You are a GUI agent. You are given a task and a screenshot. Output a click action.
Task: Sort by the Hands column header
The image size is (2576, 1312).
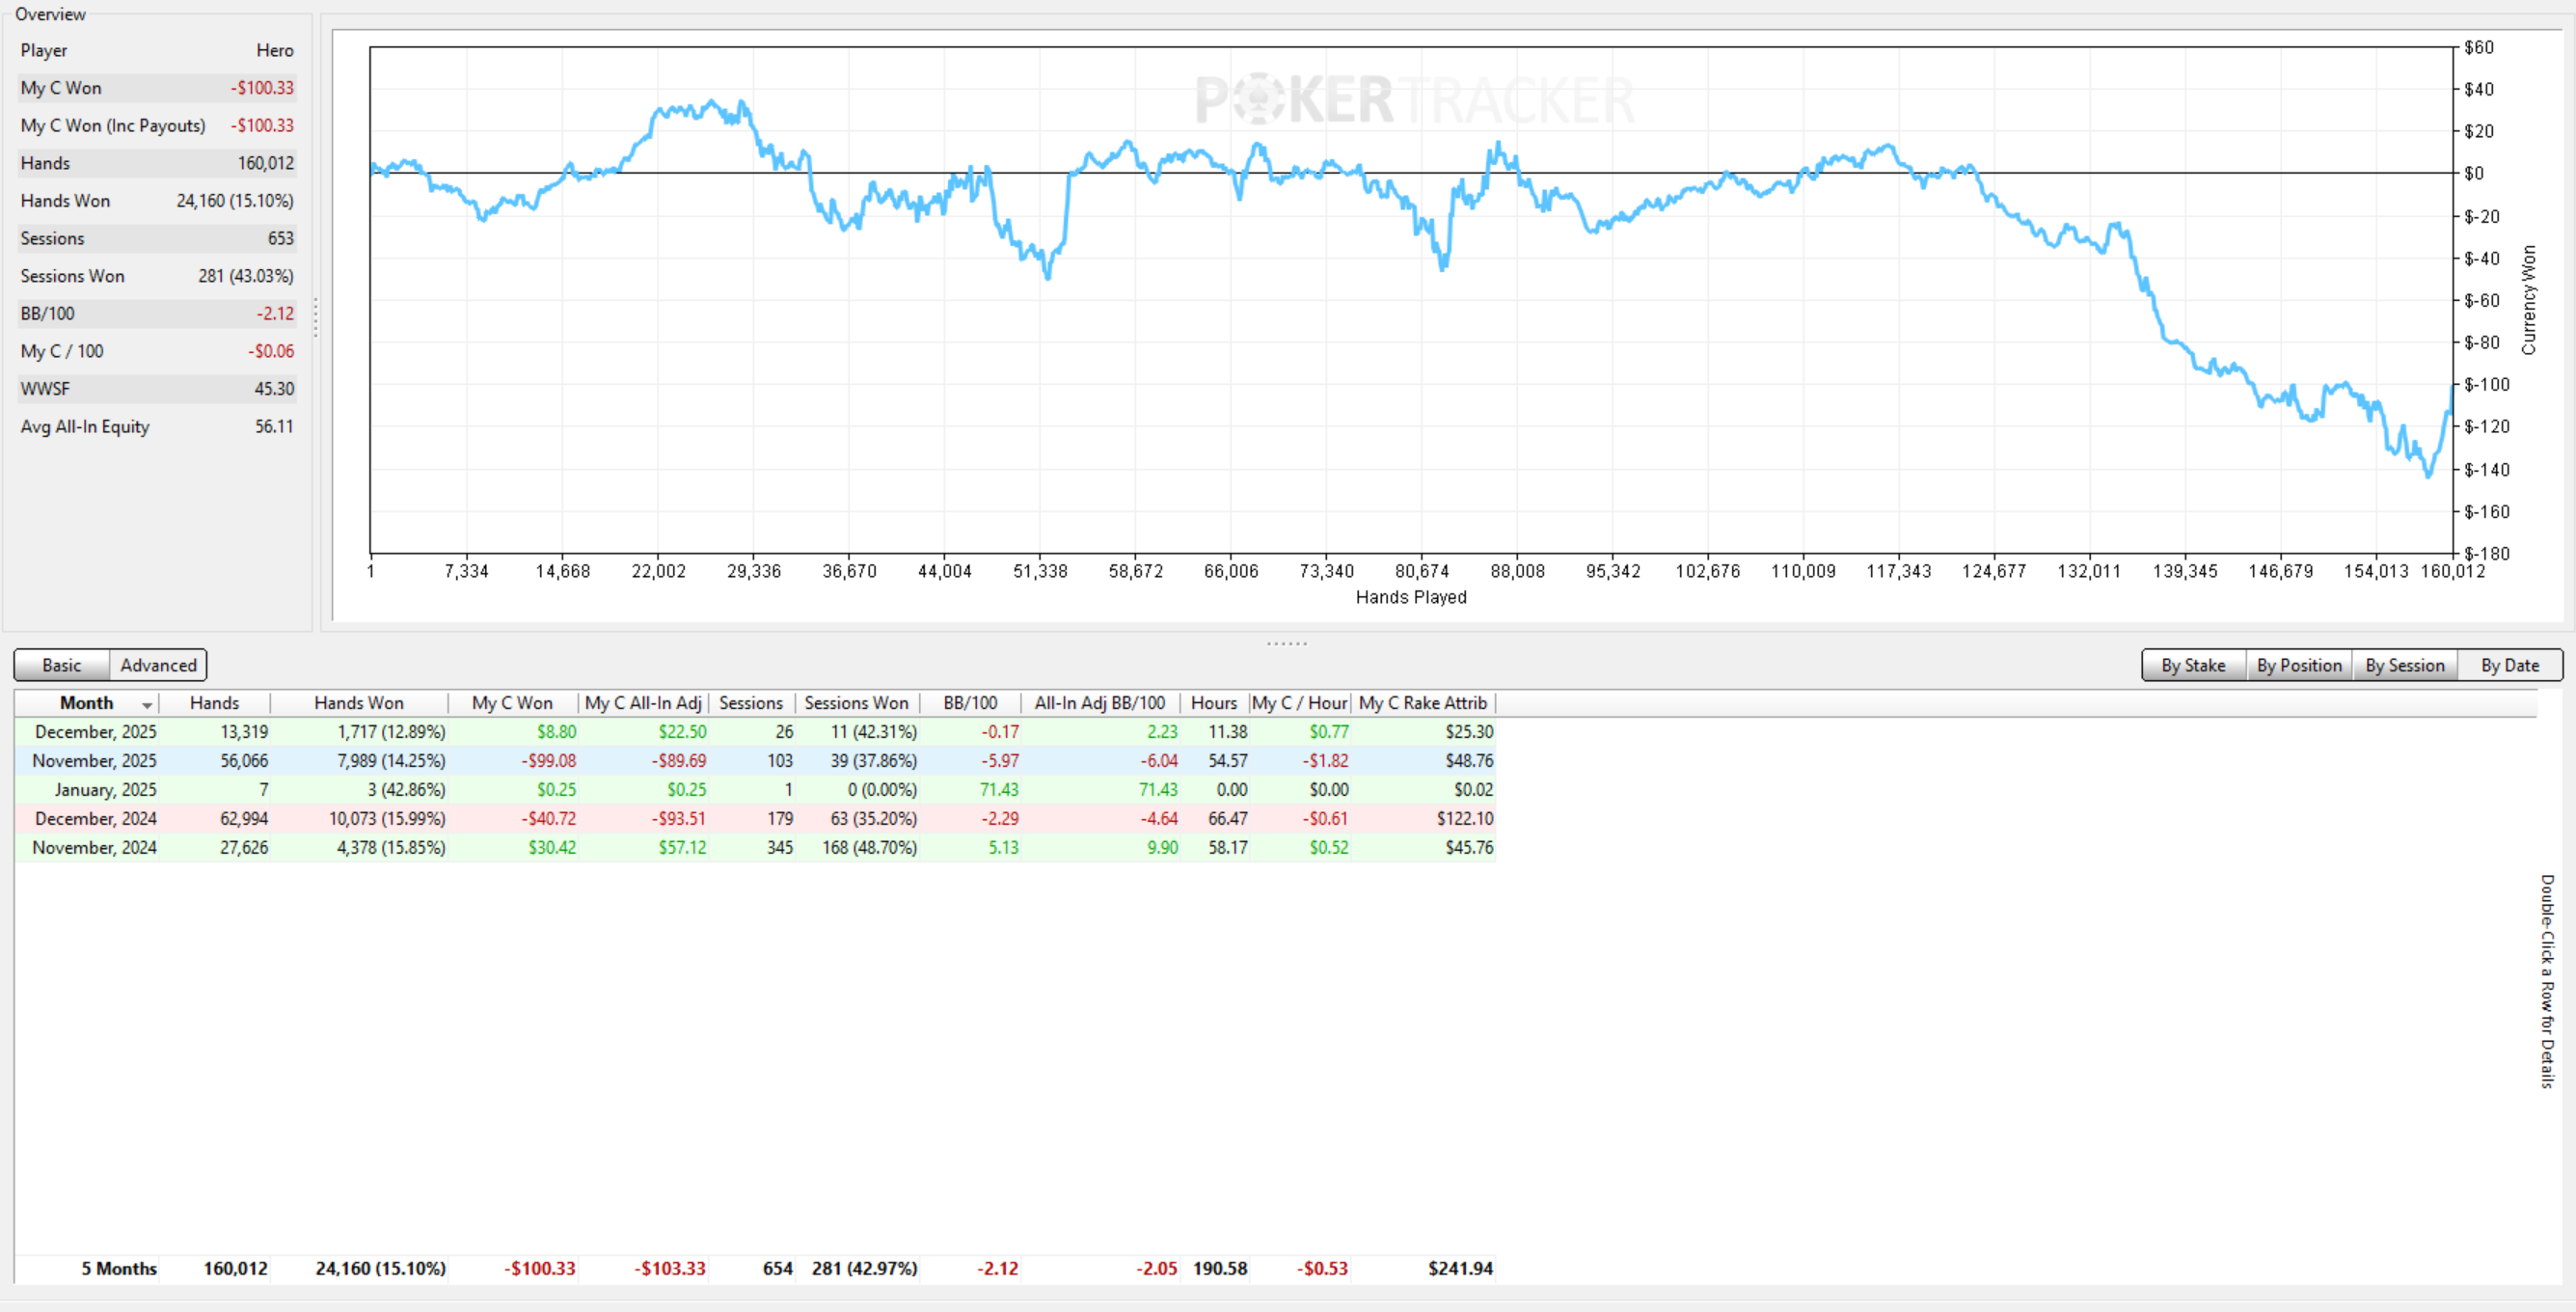(x=214, y=703)
